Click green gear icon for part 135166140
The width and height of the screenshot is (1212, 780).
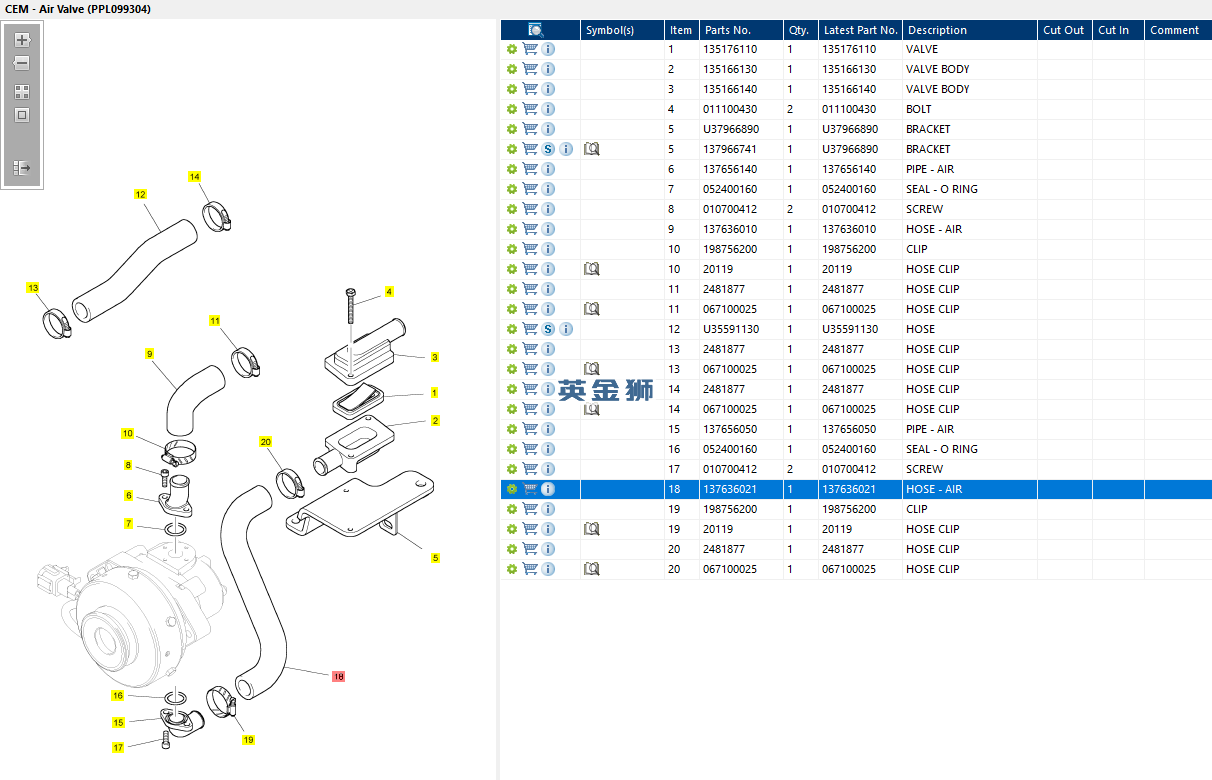click(512, 89)
